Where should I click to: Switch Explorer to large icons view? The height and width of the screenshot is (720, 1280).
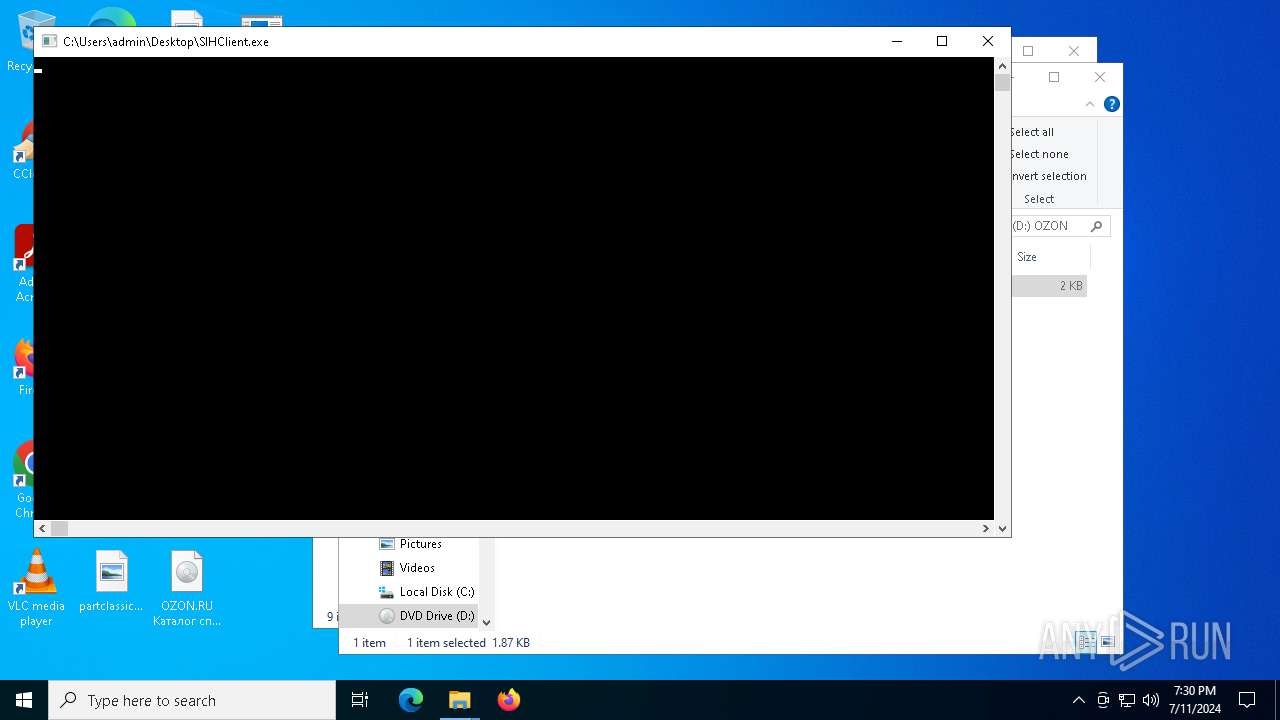click(x=1108, y=642)
